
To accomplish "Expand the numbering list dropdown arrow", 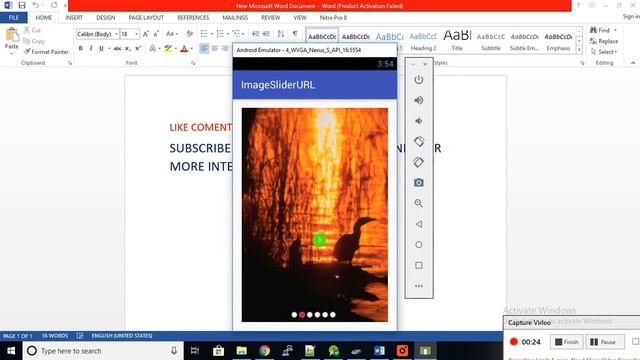I will (228, 34).
